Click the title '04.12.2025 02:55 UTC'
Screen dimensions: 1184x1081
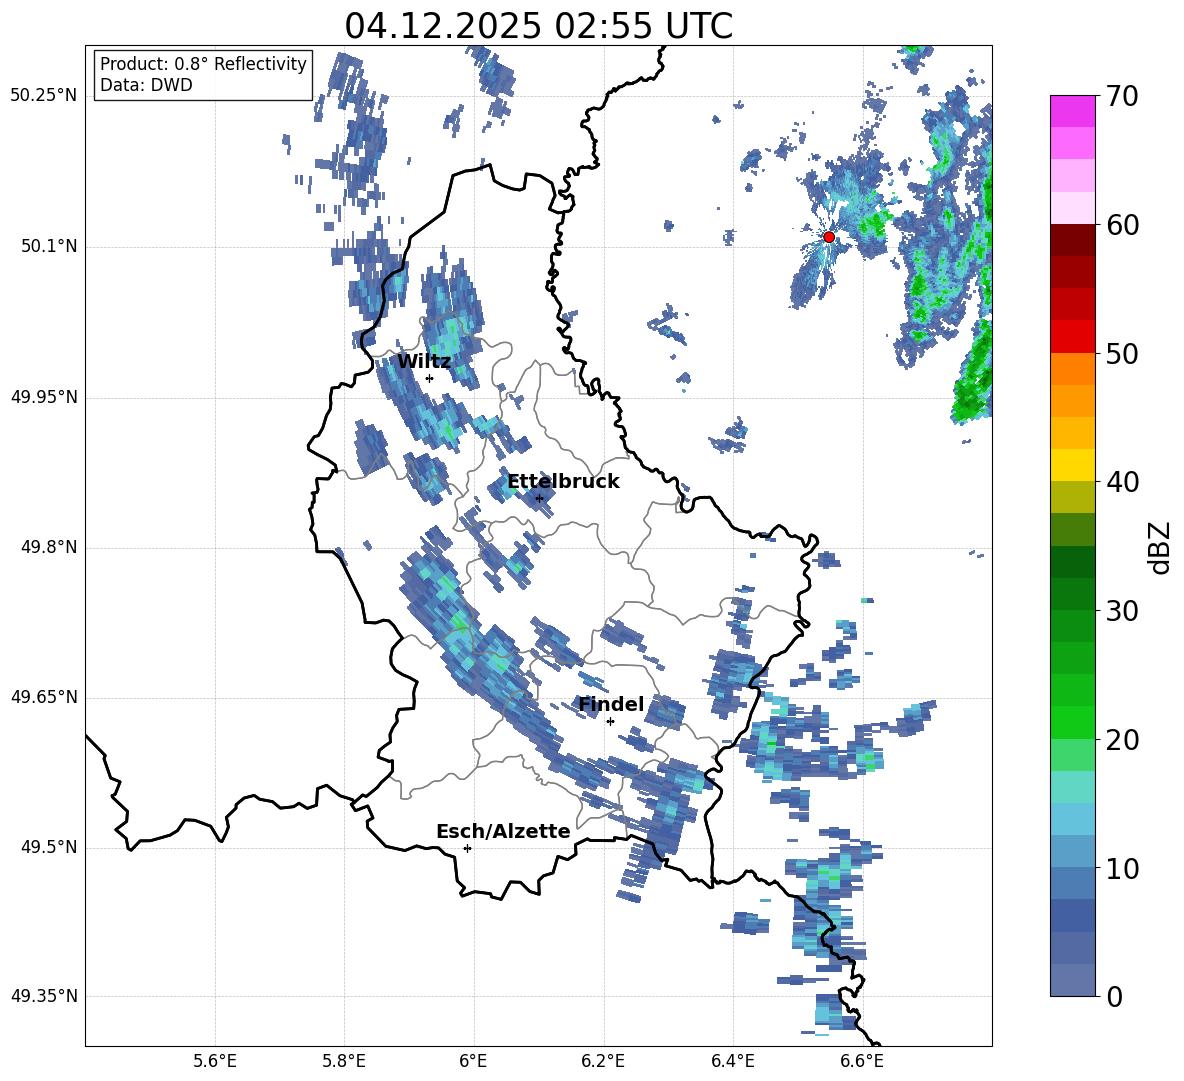pos(538,26)
